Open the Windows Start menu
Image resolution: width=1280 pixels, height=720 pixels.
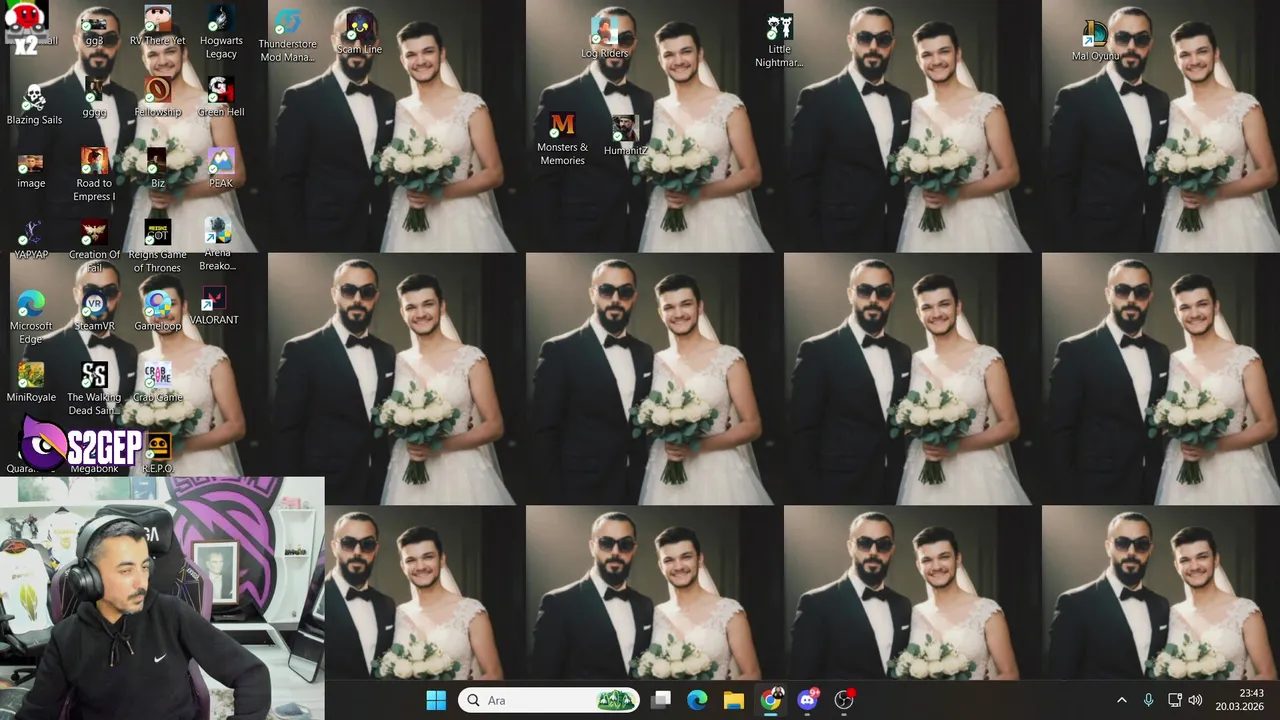[x=436, y=700]
